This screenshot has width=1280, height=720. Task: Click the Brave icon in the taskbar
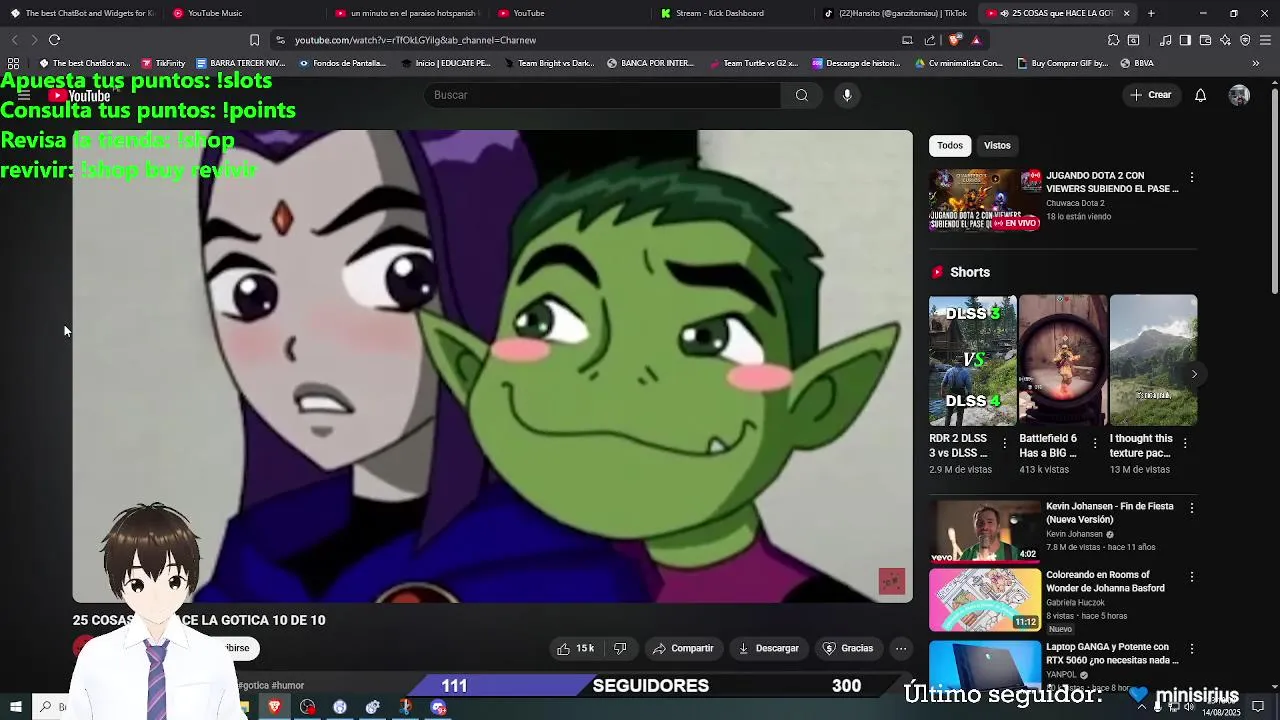point(275,707)
